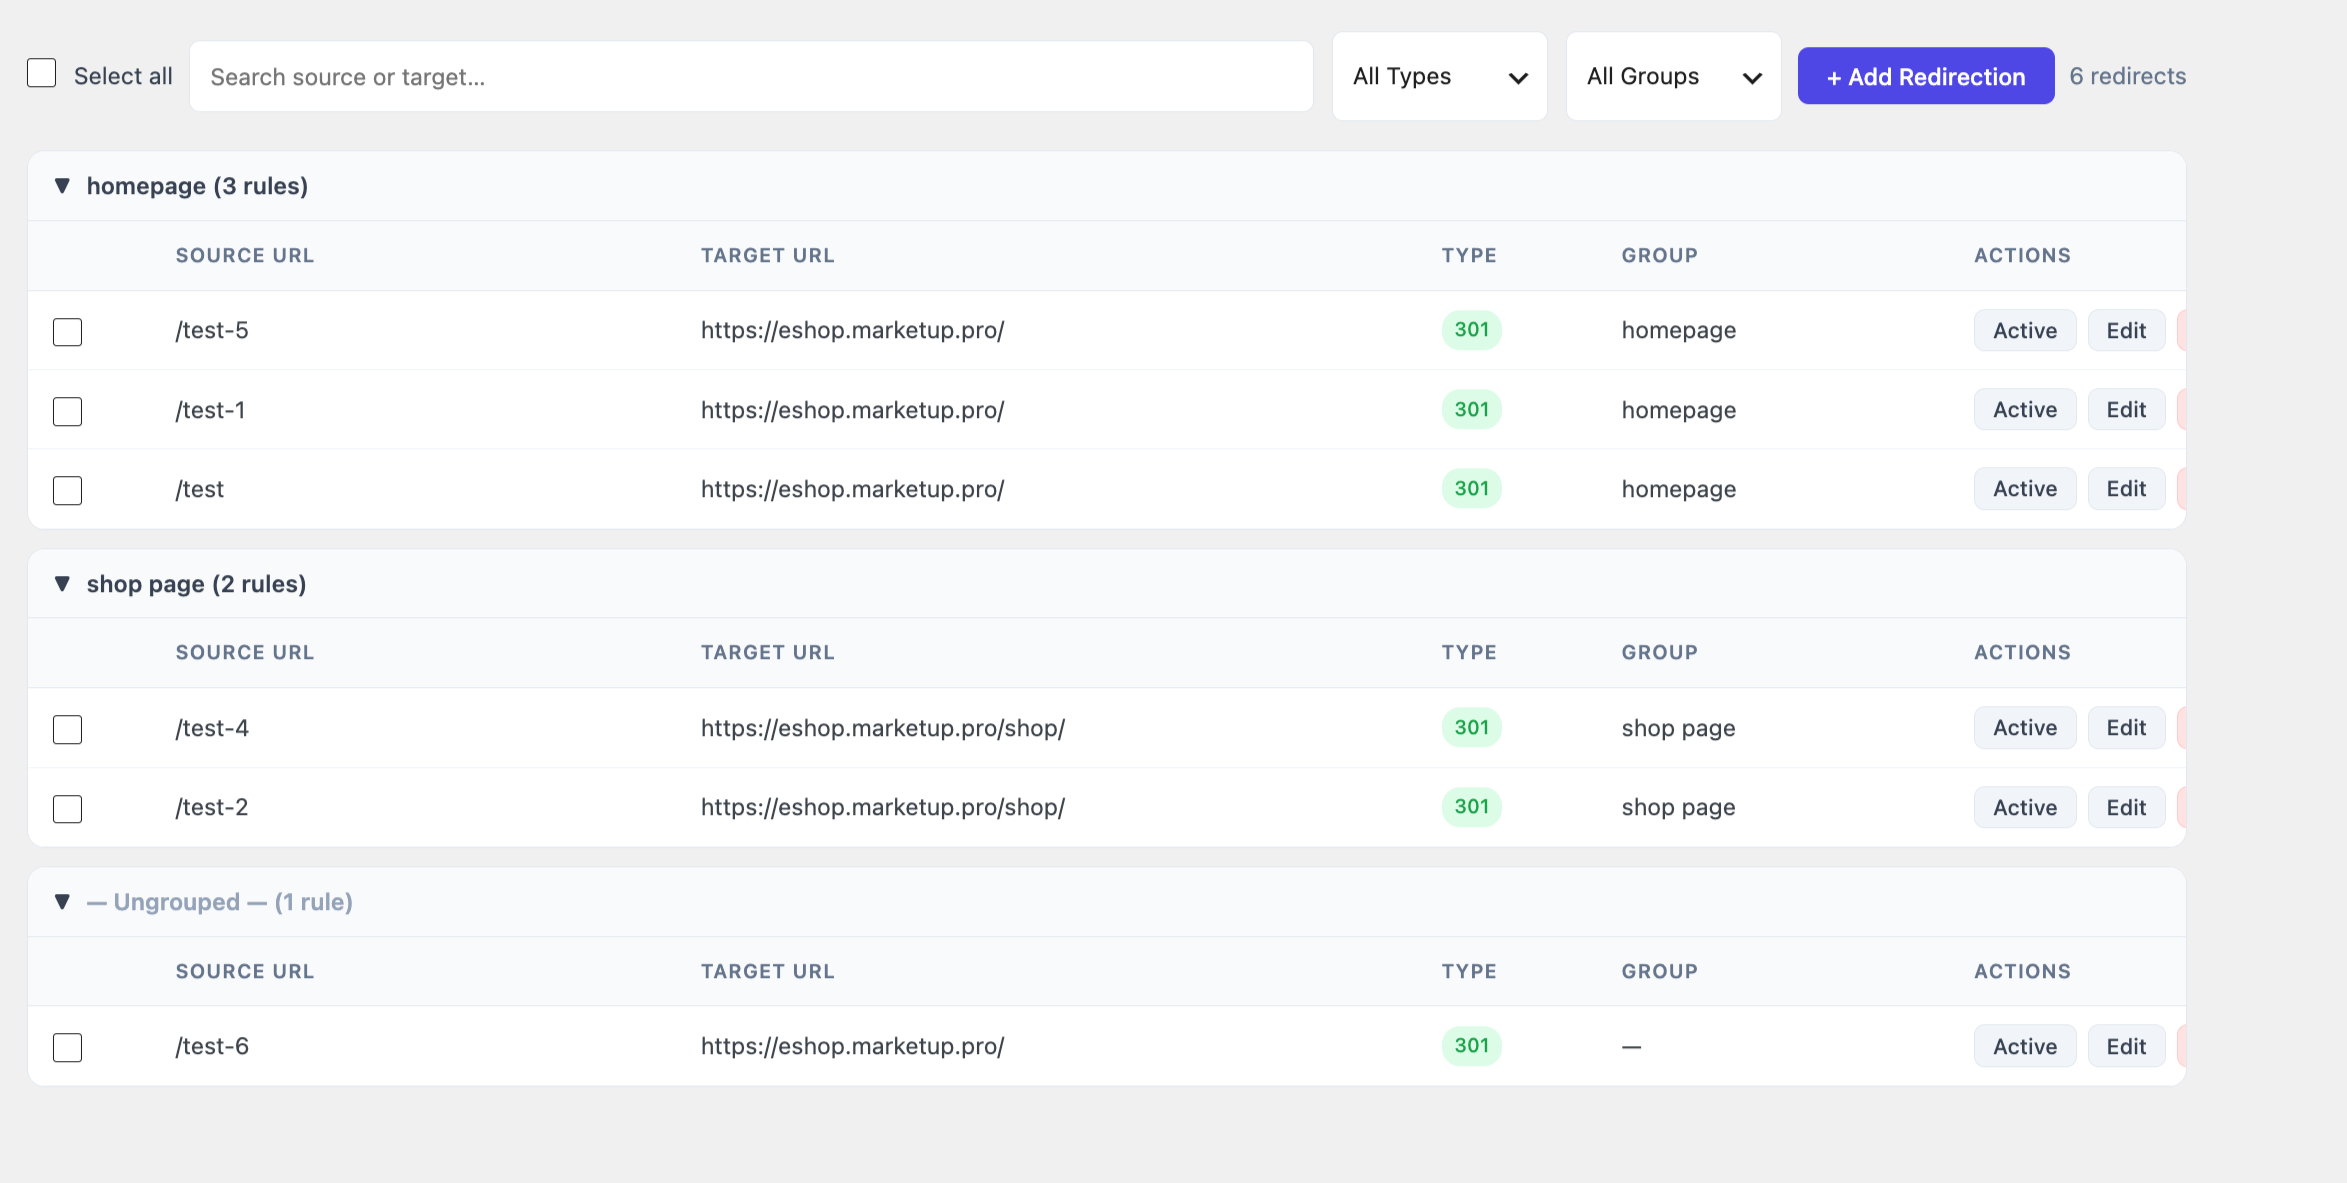This screenshot has height=1183, width=2347.
Task: Click the /test-4 source URL
Action: (x=212, y=728)
